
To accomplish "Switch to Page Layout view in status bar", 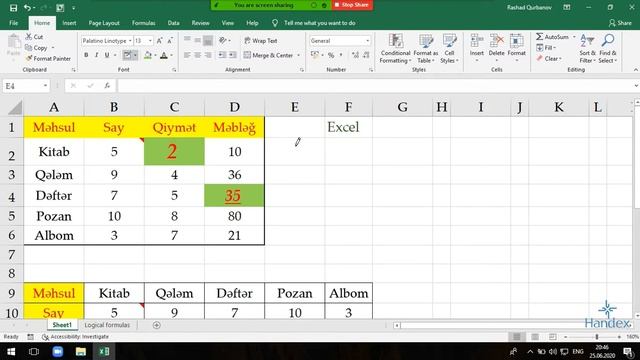I will pyautogui.click(x=535, y=337).
